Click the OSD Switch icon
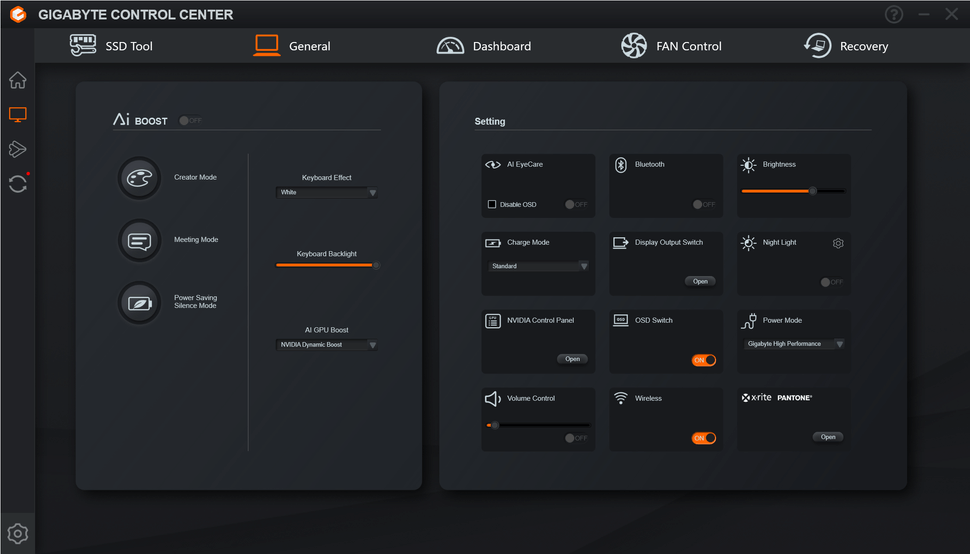 point(620,320)
